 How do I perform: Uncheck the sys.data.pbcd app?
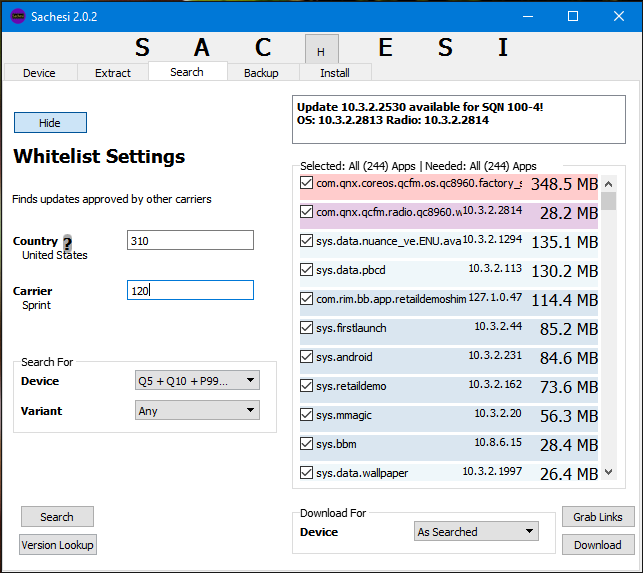point(306,269)
